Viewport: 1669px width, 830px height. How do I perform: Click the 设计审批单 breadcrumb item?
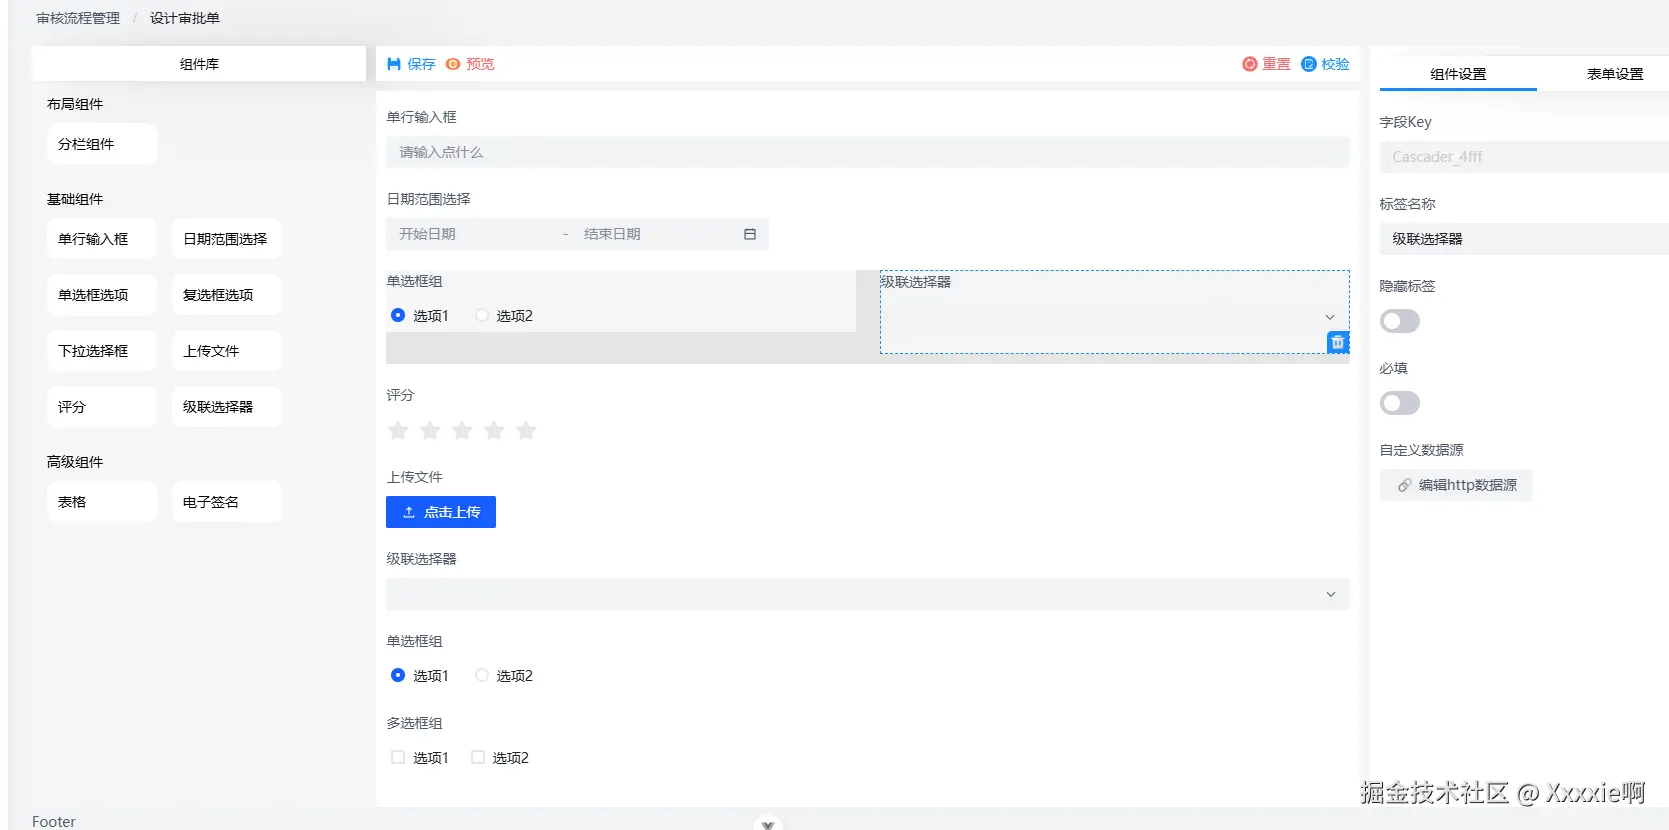click(185, 18)
